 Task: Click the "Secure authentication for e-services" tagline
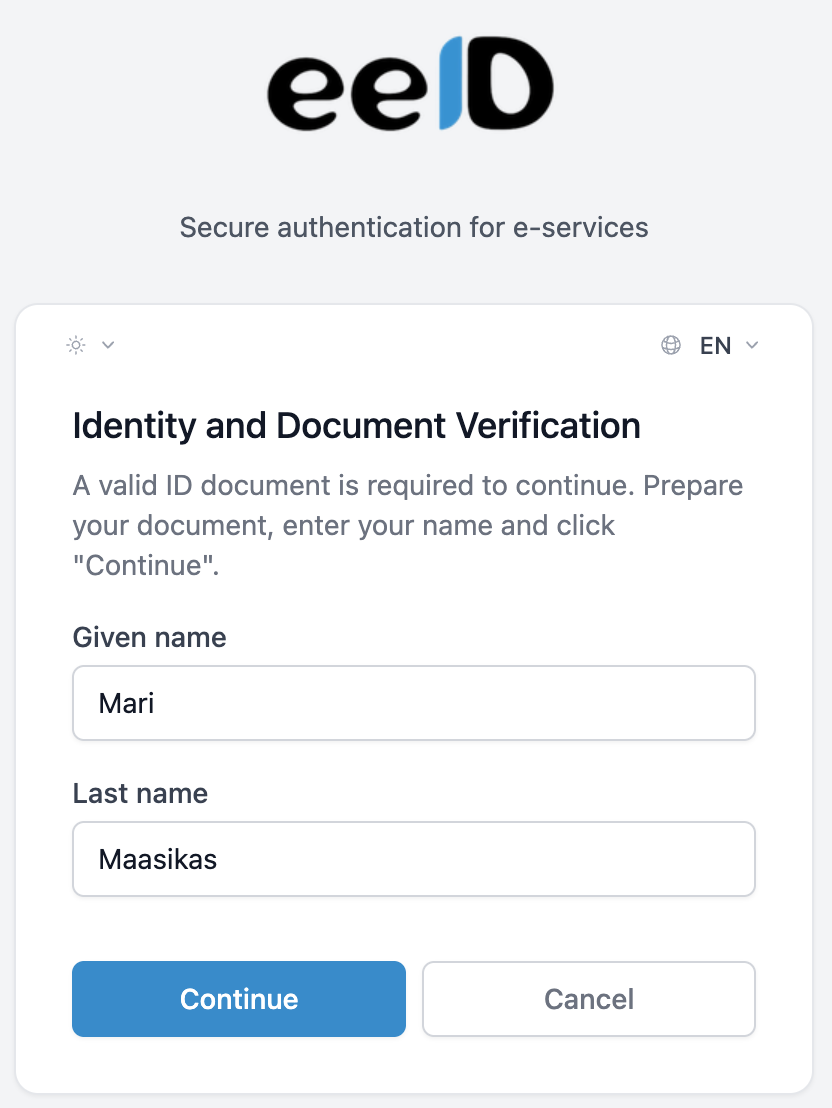[414, 227]
